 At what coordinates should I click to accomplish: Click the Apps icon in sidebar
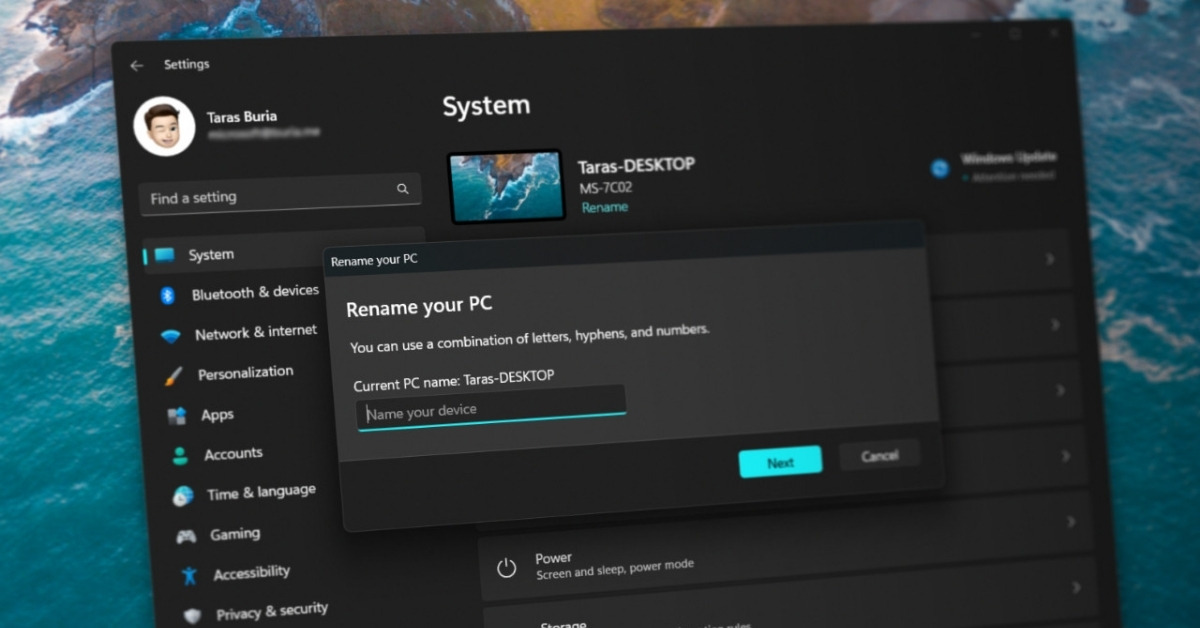click(177, 417)
